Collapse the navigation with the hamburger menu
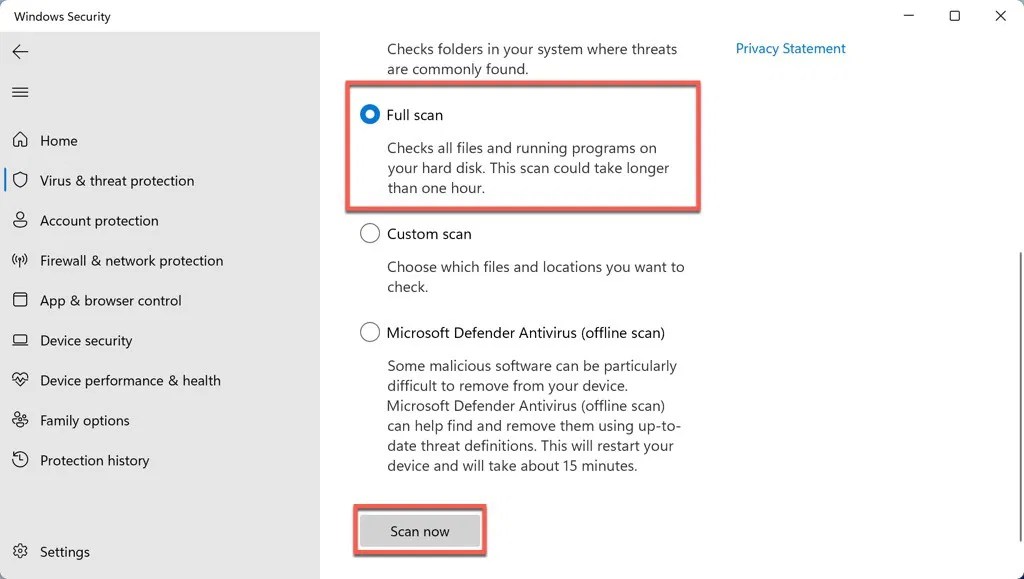Viewport: 1024px width, 579px height. pyautogui.click(x=20, y=92)
